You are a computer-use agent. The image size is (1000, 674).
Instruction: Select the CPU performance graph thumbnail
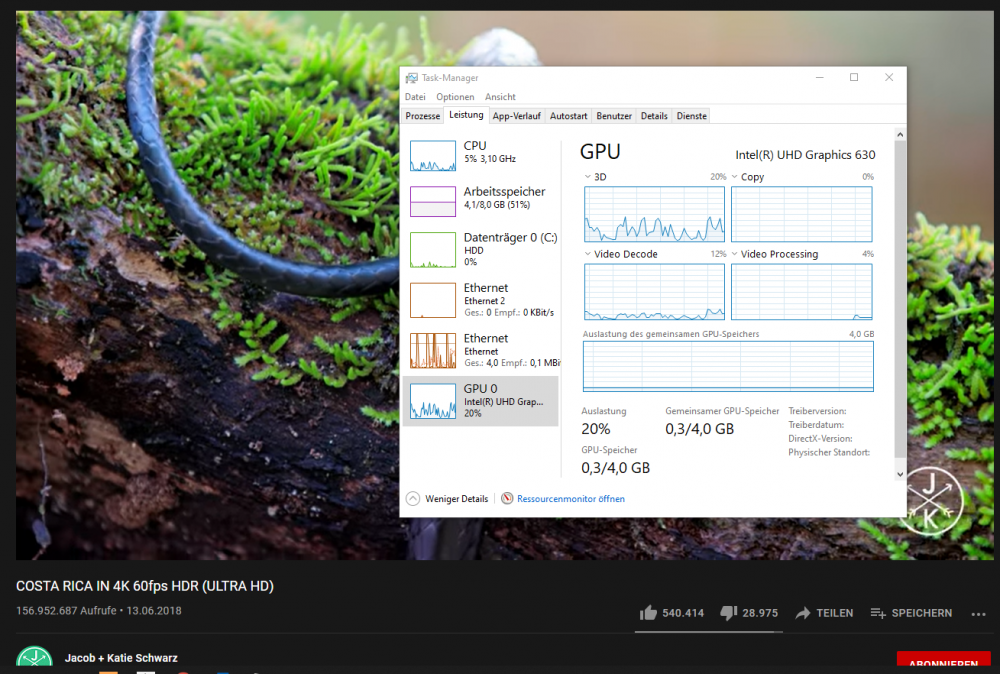[433, 156]
